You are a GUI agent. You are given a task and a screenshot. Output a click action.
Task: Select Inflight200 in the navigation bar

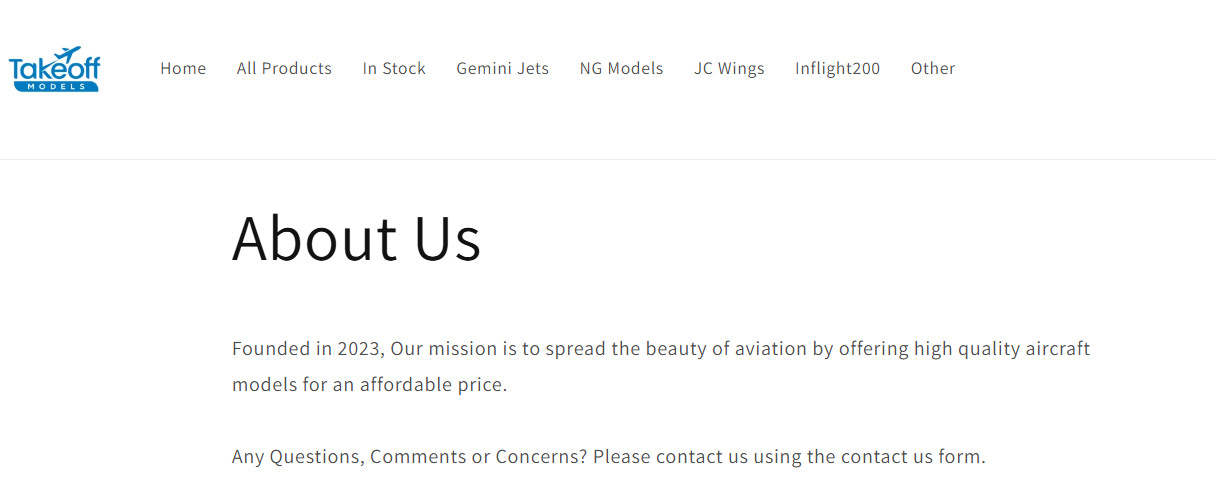(838, 68)
